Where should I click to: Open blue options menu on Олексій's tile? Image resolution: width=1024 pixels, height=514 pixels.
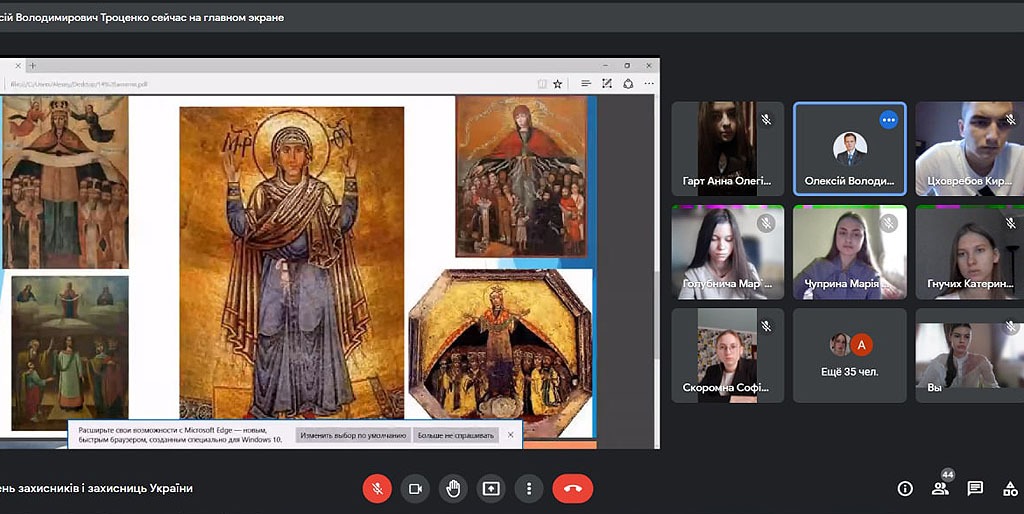tap(888, 120)
